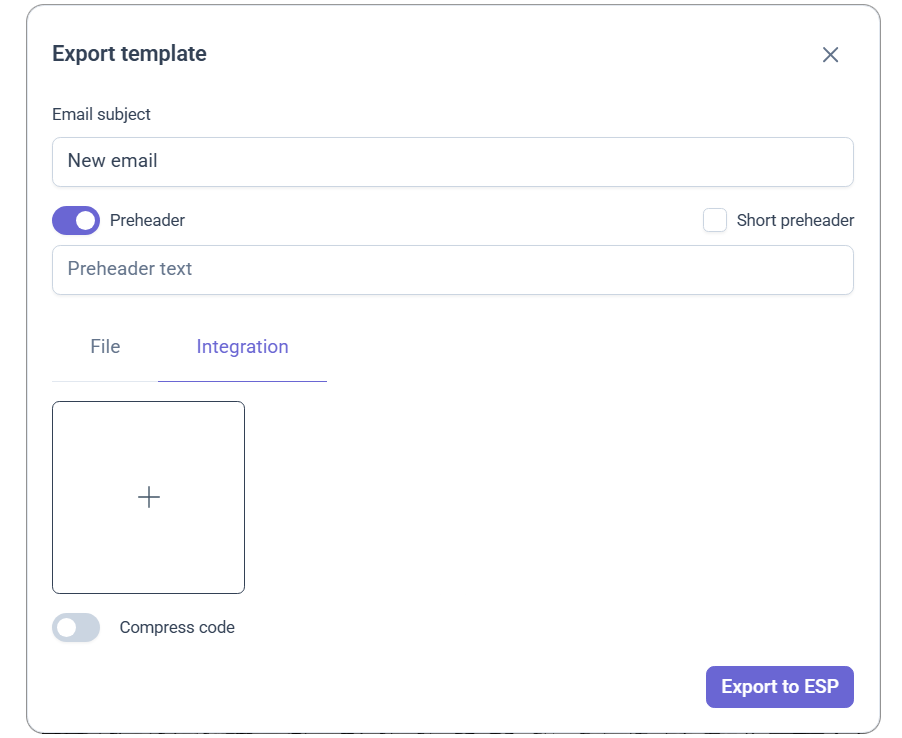902x738 pixels.
Task: Click the Export template heading
Action: click(x=129, y=53)
